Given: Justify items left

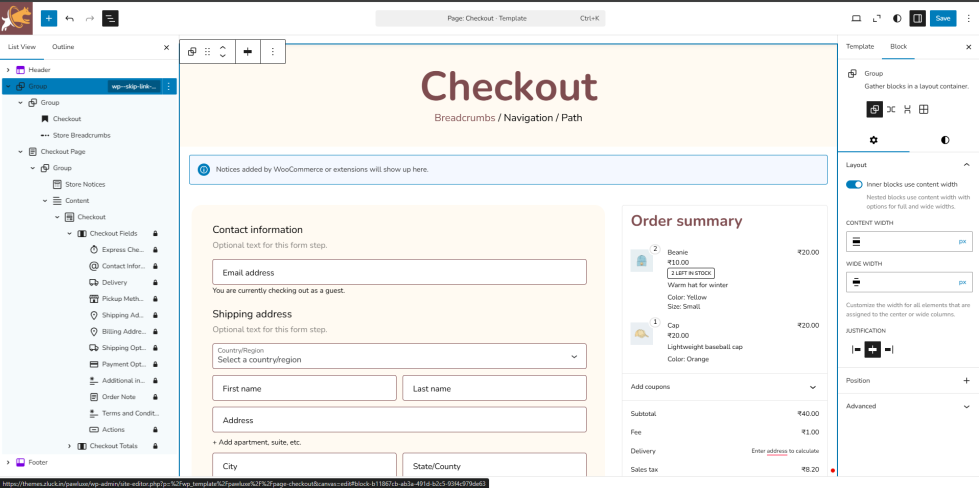Looking at the screenshot, I should (x=857, y=349).
